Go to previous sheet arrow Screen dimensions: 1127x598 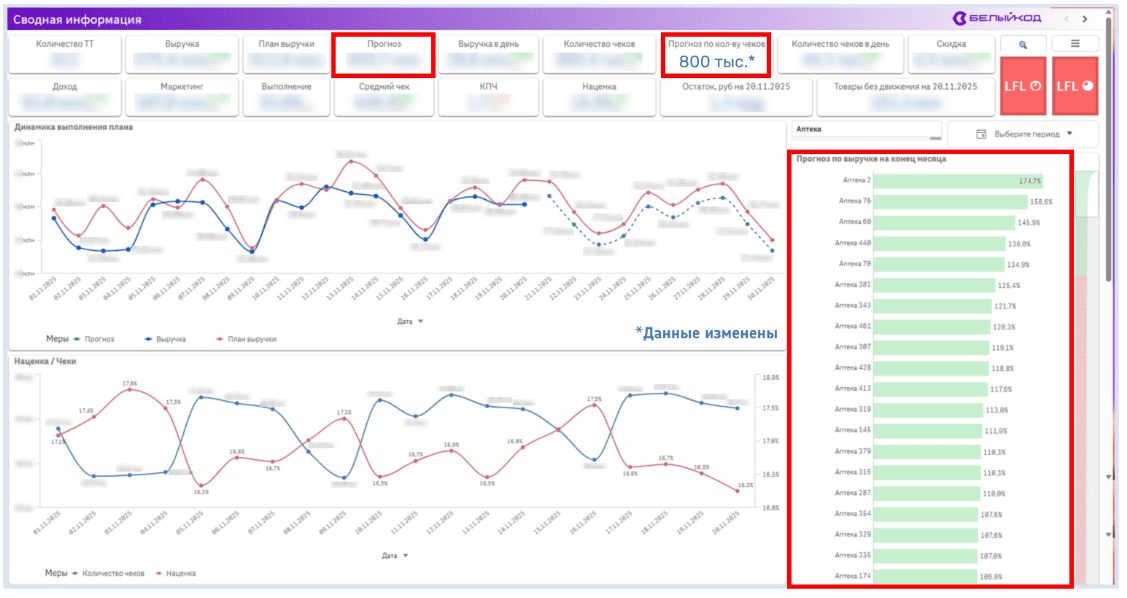1066,19
